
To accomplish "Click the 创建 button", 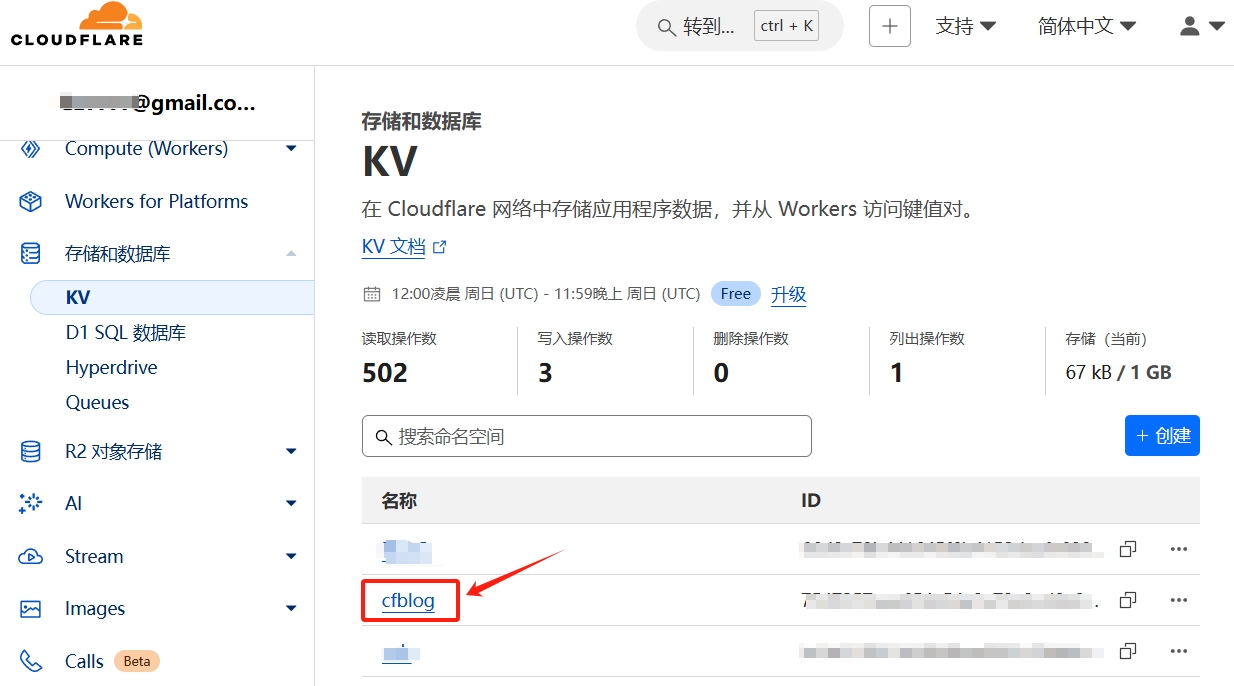I will pos(1162,435).
